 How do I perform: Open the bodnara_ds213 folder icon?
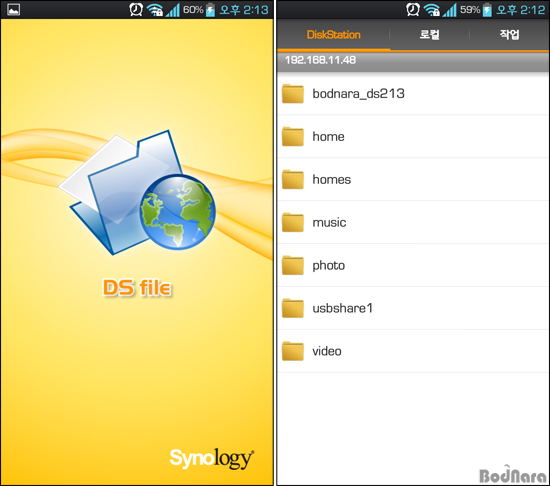293,94
